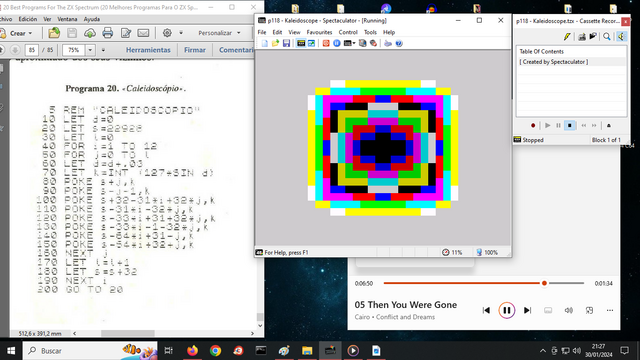Click the edit-document pencil icon in PDF reader
Screen dimensions: 640x360
[126, 33]
